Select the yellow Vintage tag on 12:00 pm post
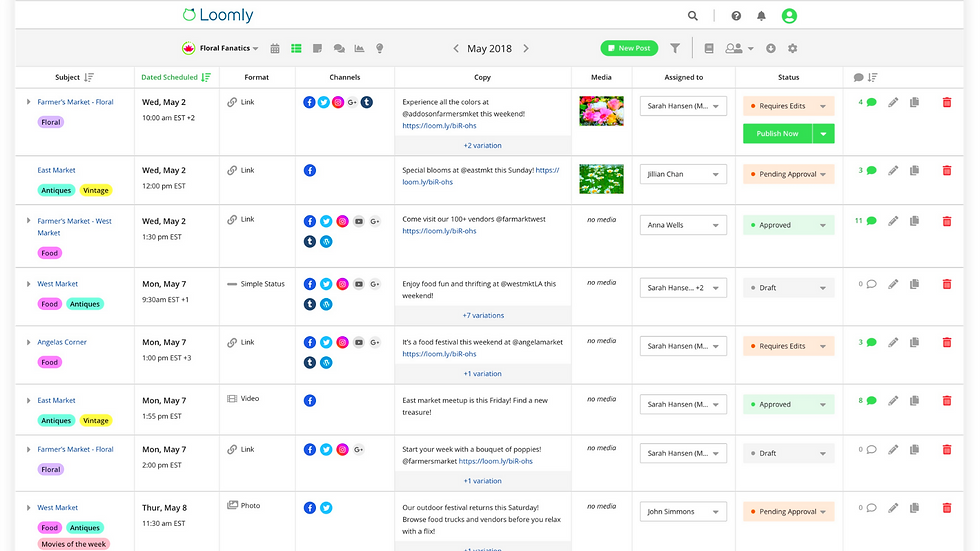 pyautogui.click(x=96, y=191)
